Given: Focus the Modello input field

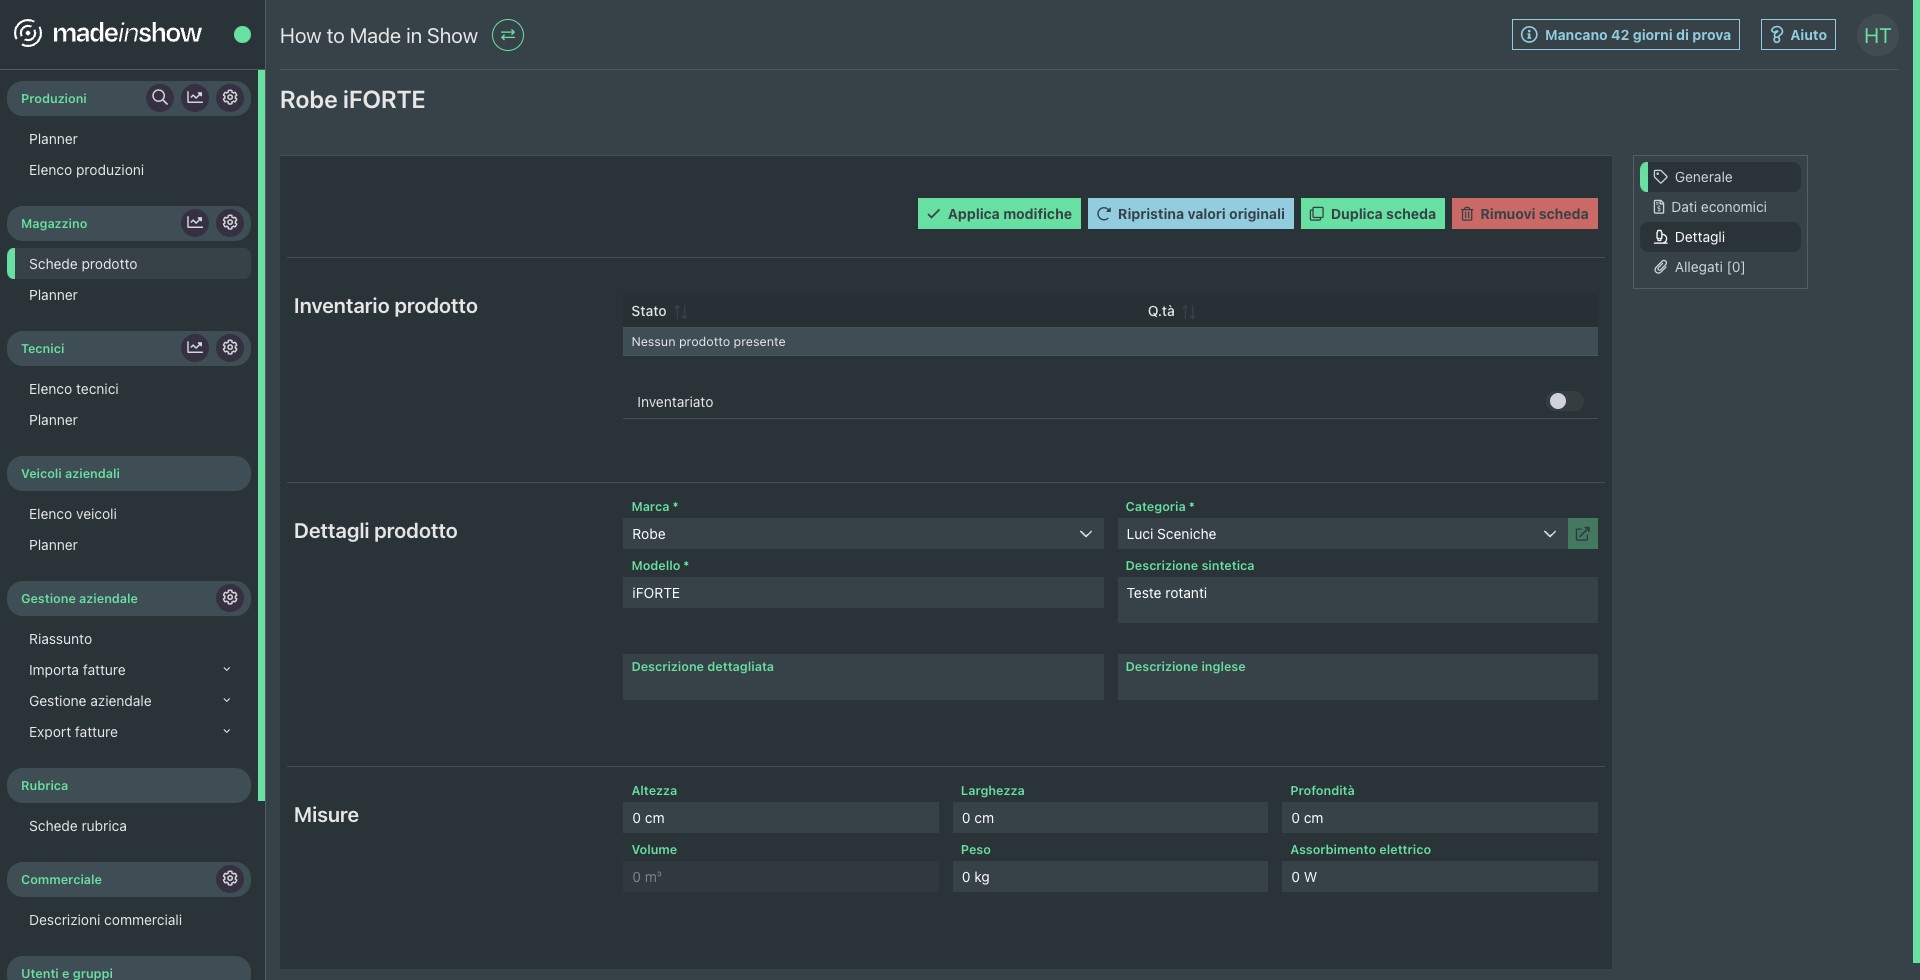Looking at the screenshot, I should click(863, 593).
